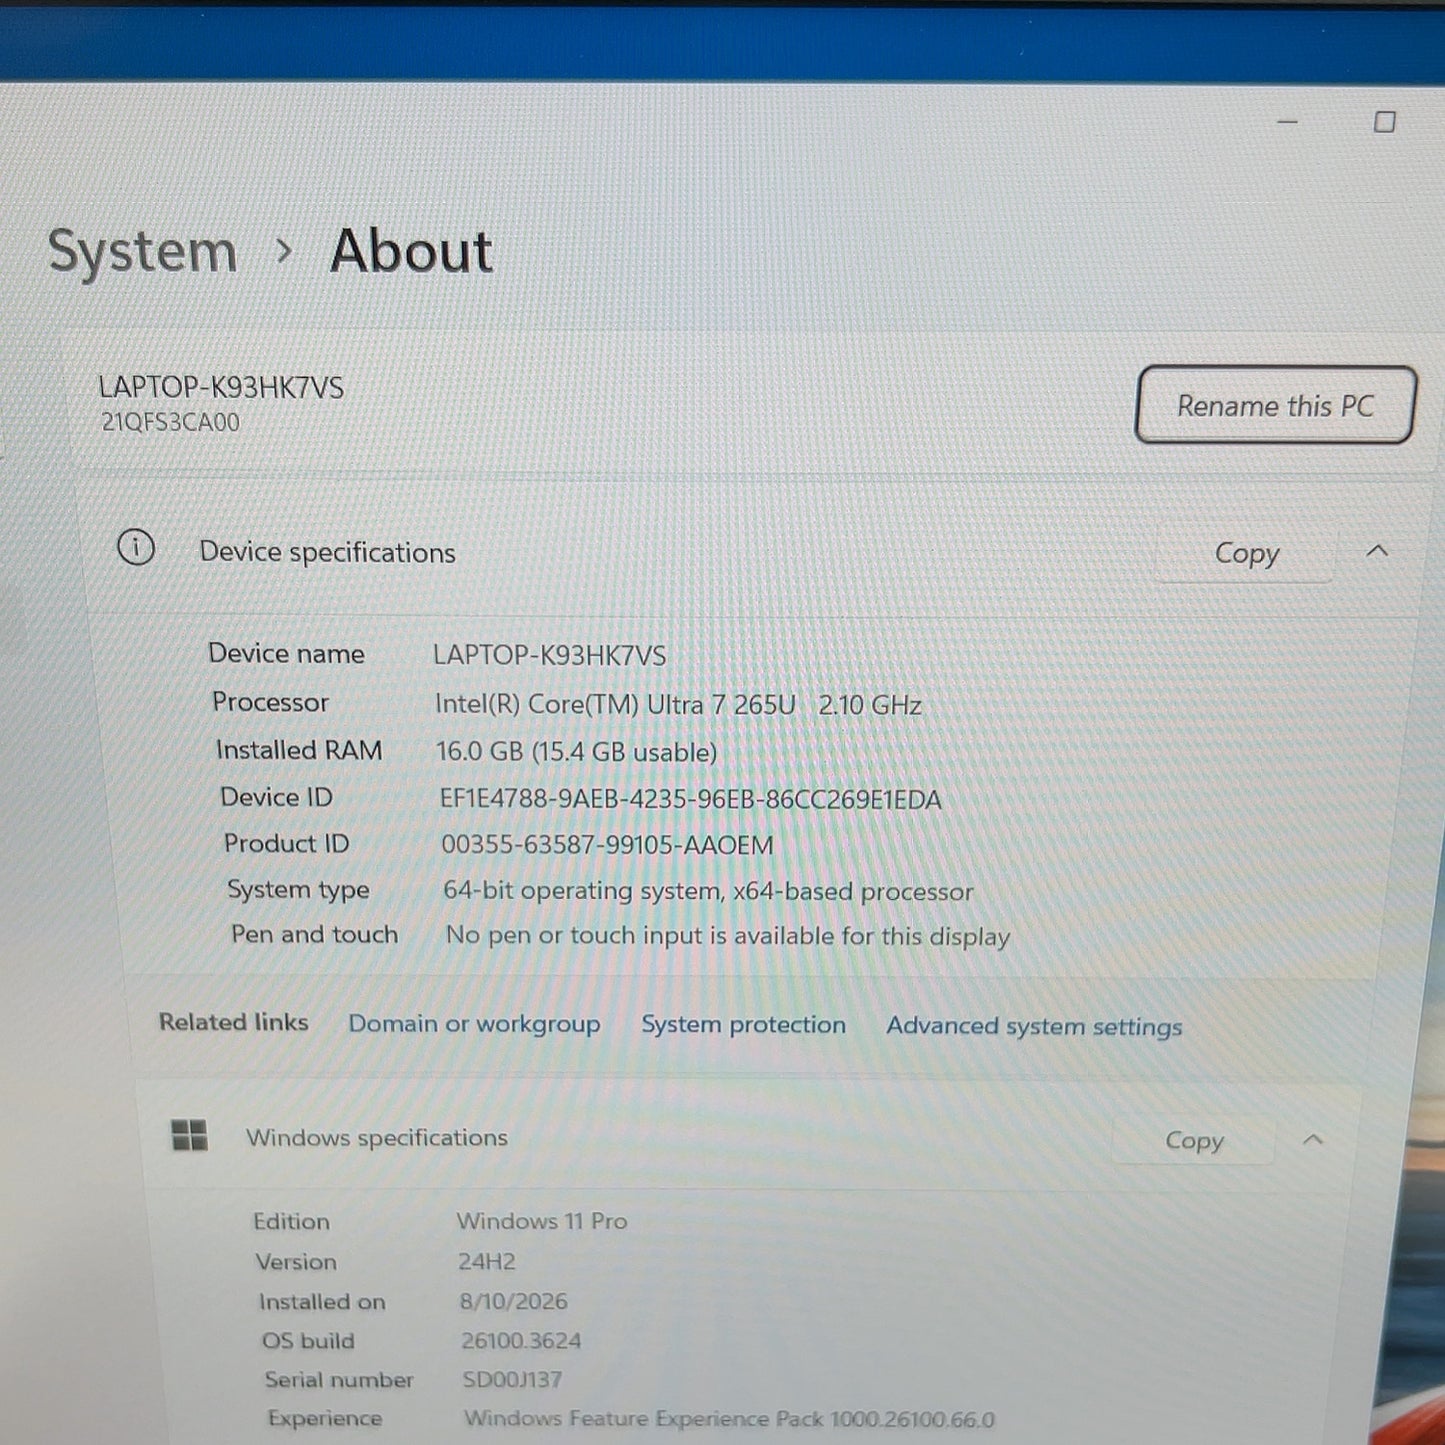The width and height of the screenshot is (1445, 1445).
Task: Click the Pen and touch label
Action: coord(314,934)
